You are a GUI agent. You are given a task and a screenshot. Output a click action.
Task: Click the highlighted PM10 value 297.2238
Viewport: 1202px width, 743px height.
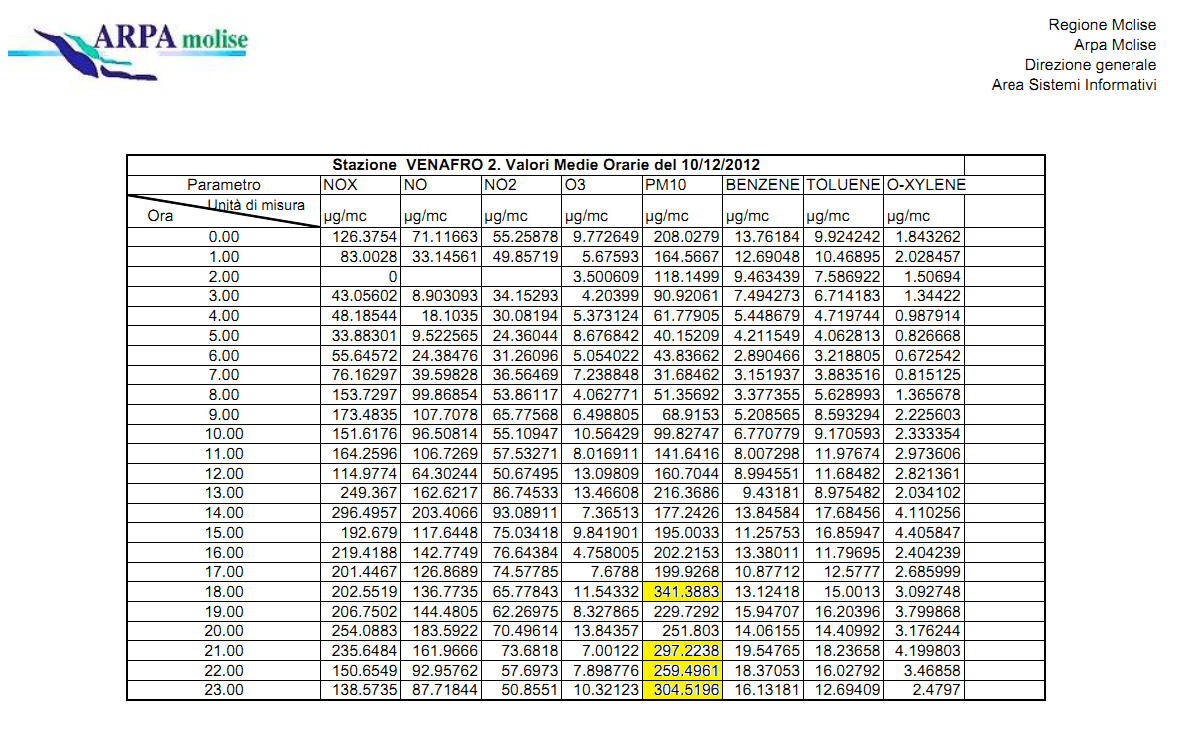pyautogui.click(x=683, y=651)
